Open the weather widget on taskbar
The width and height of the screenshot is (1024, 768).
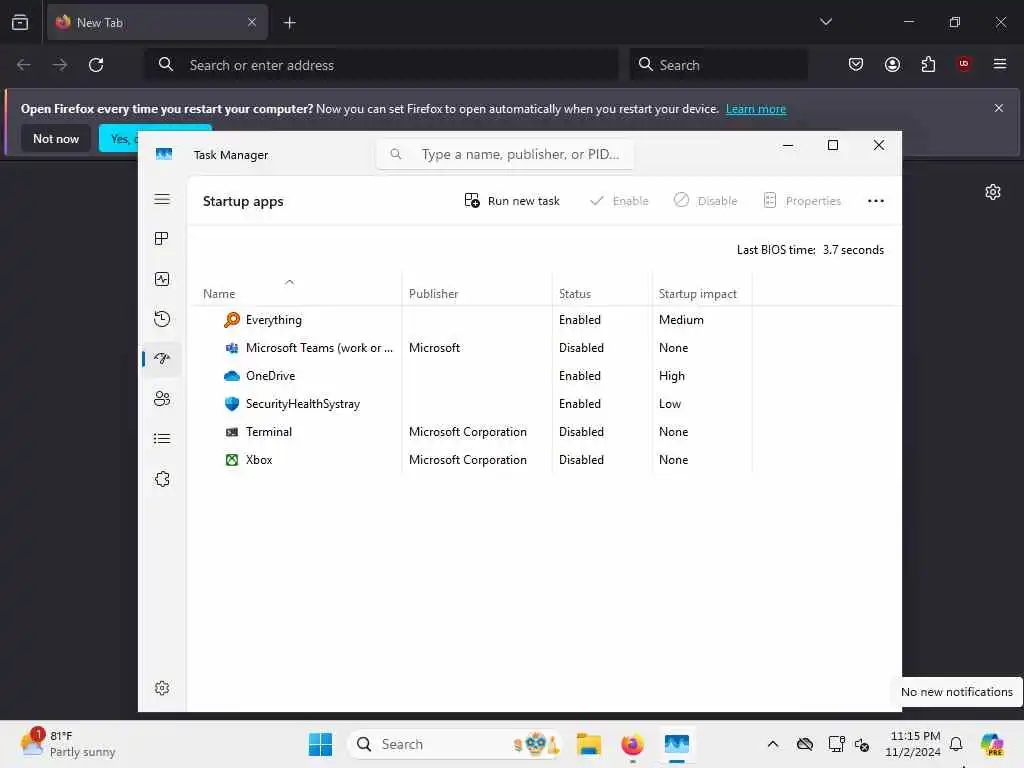pos(69,744)
